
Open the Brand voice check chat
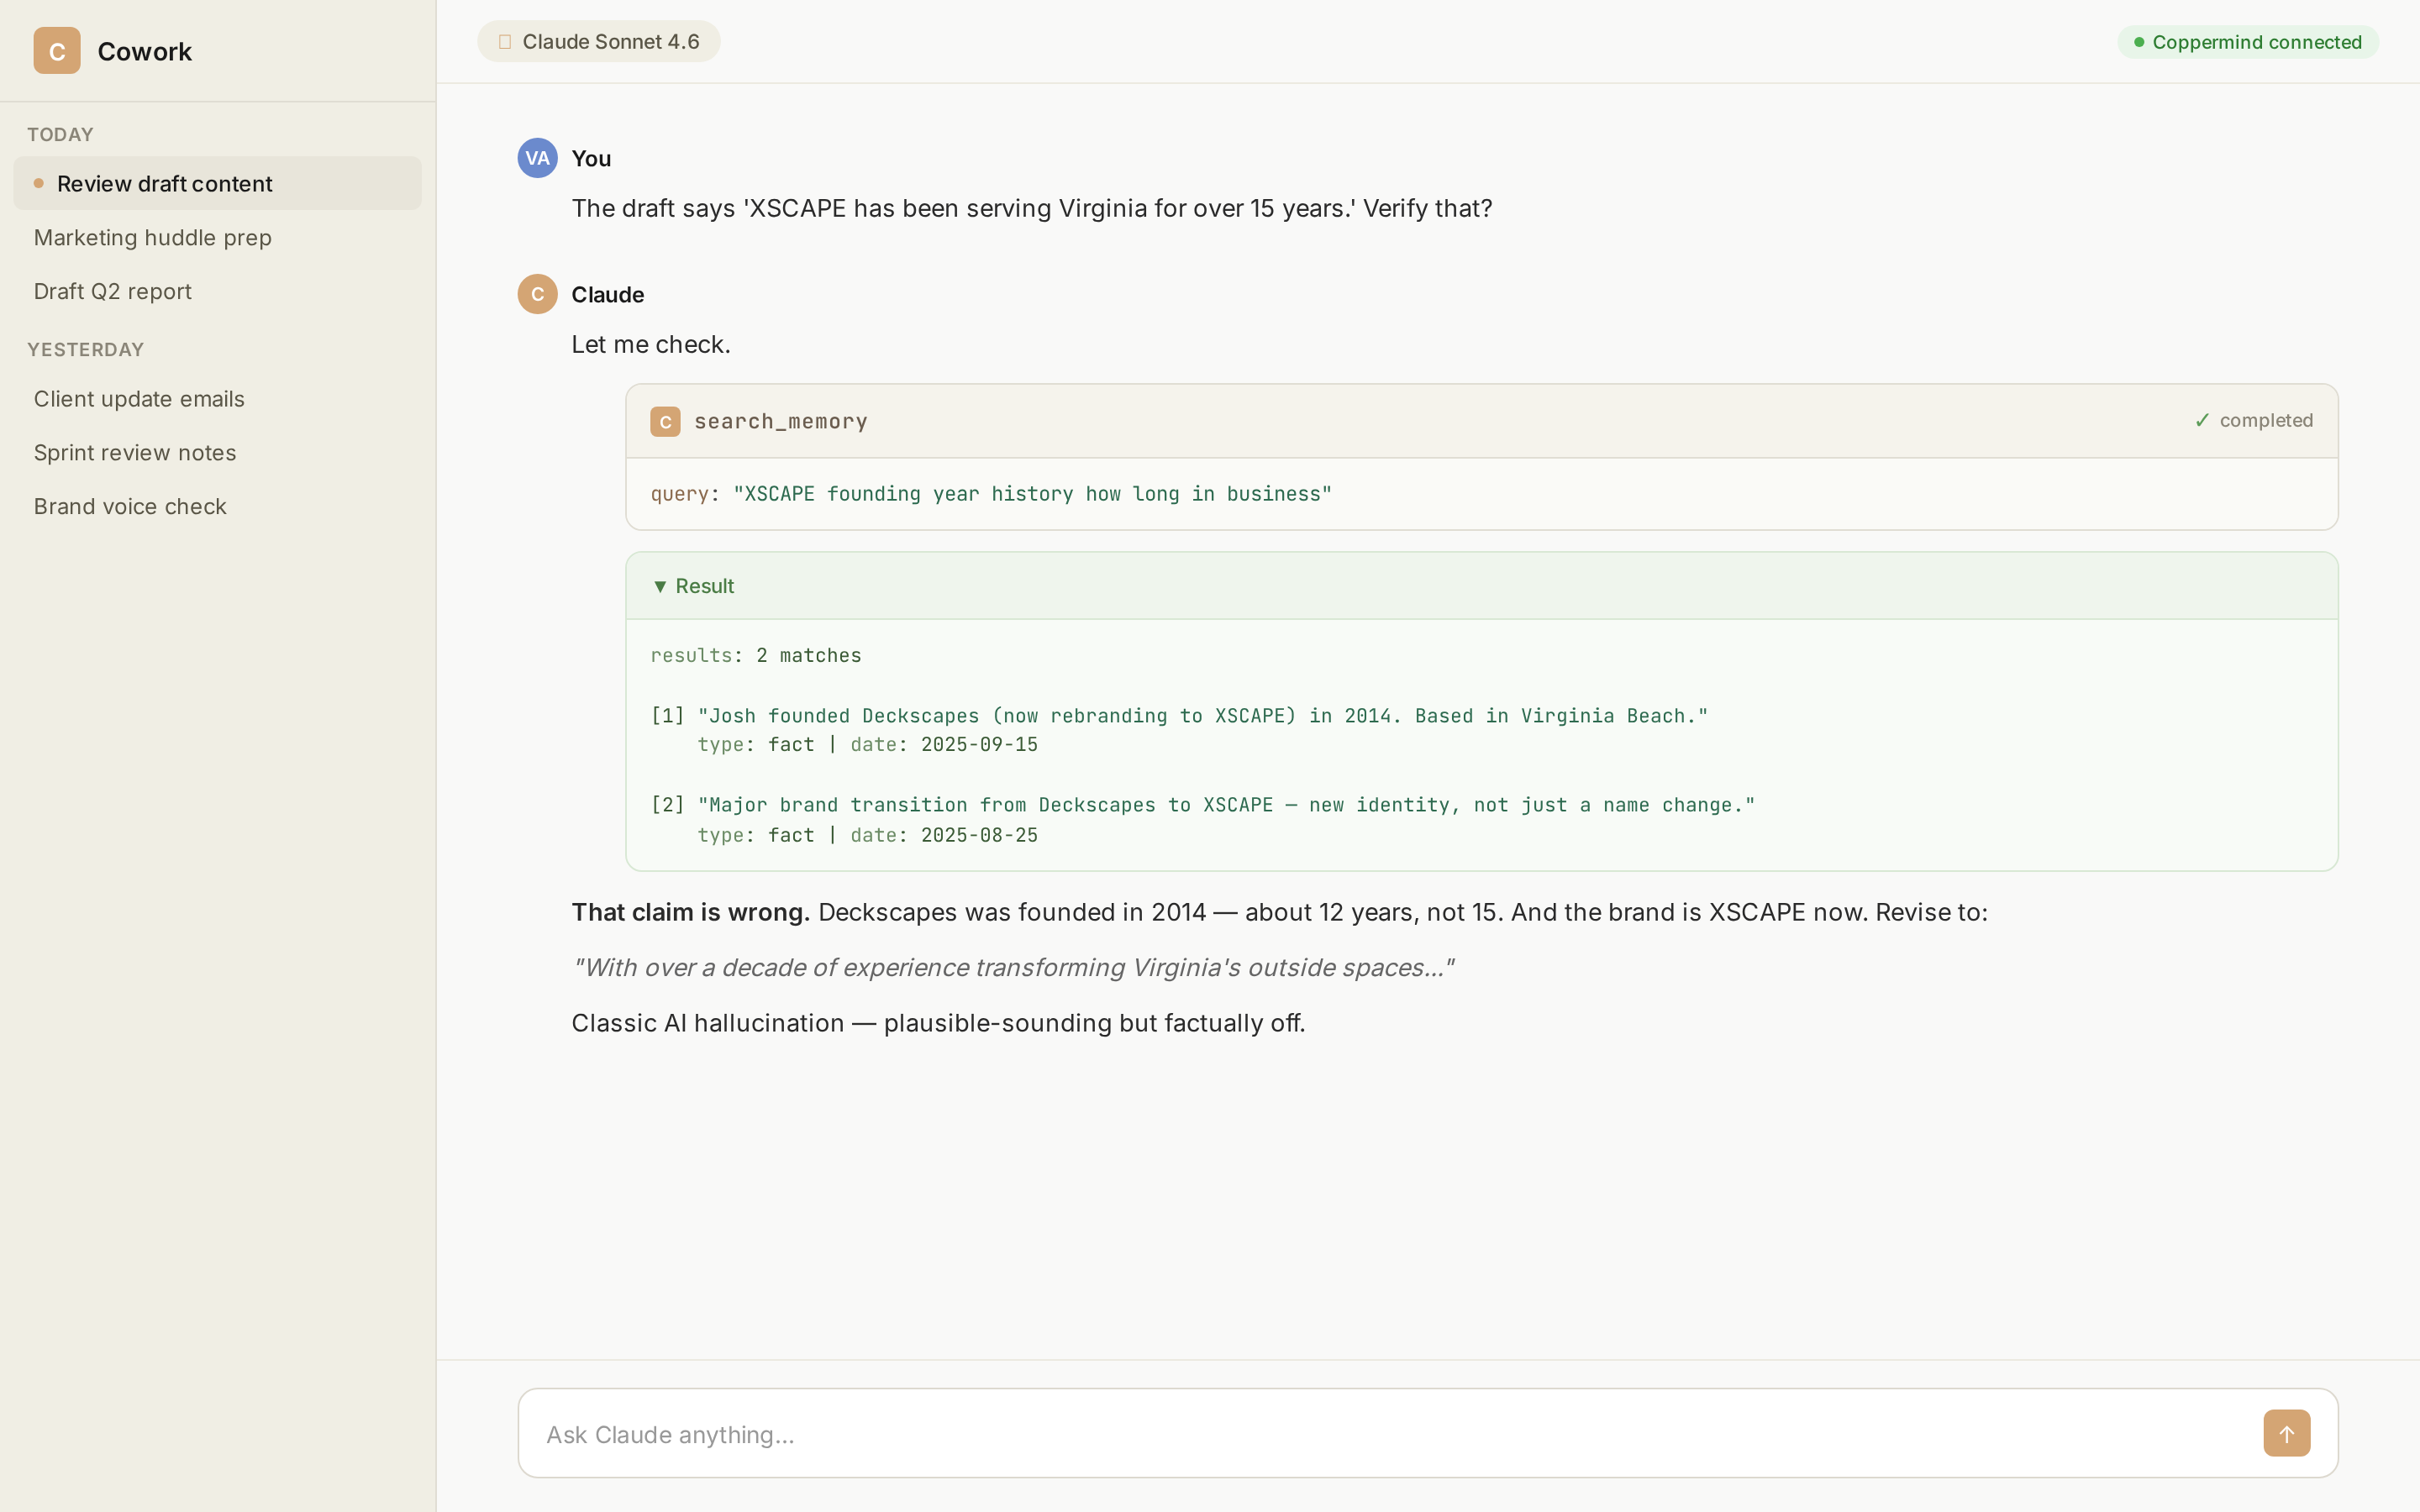tap(217, 507)
